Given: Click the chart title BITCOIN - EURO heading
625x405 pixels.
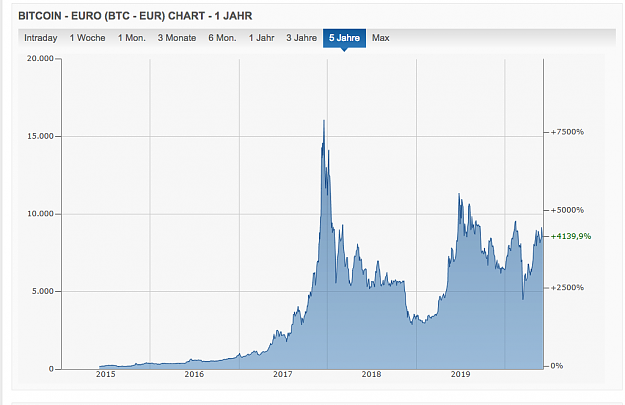Looking at the screenshot, I should pyautogui.click(x=135, y=16).
